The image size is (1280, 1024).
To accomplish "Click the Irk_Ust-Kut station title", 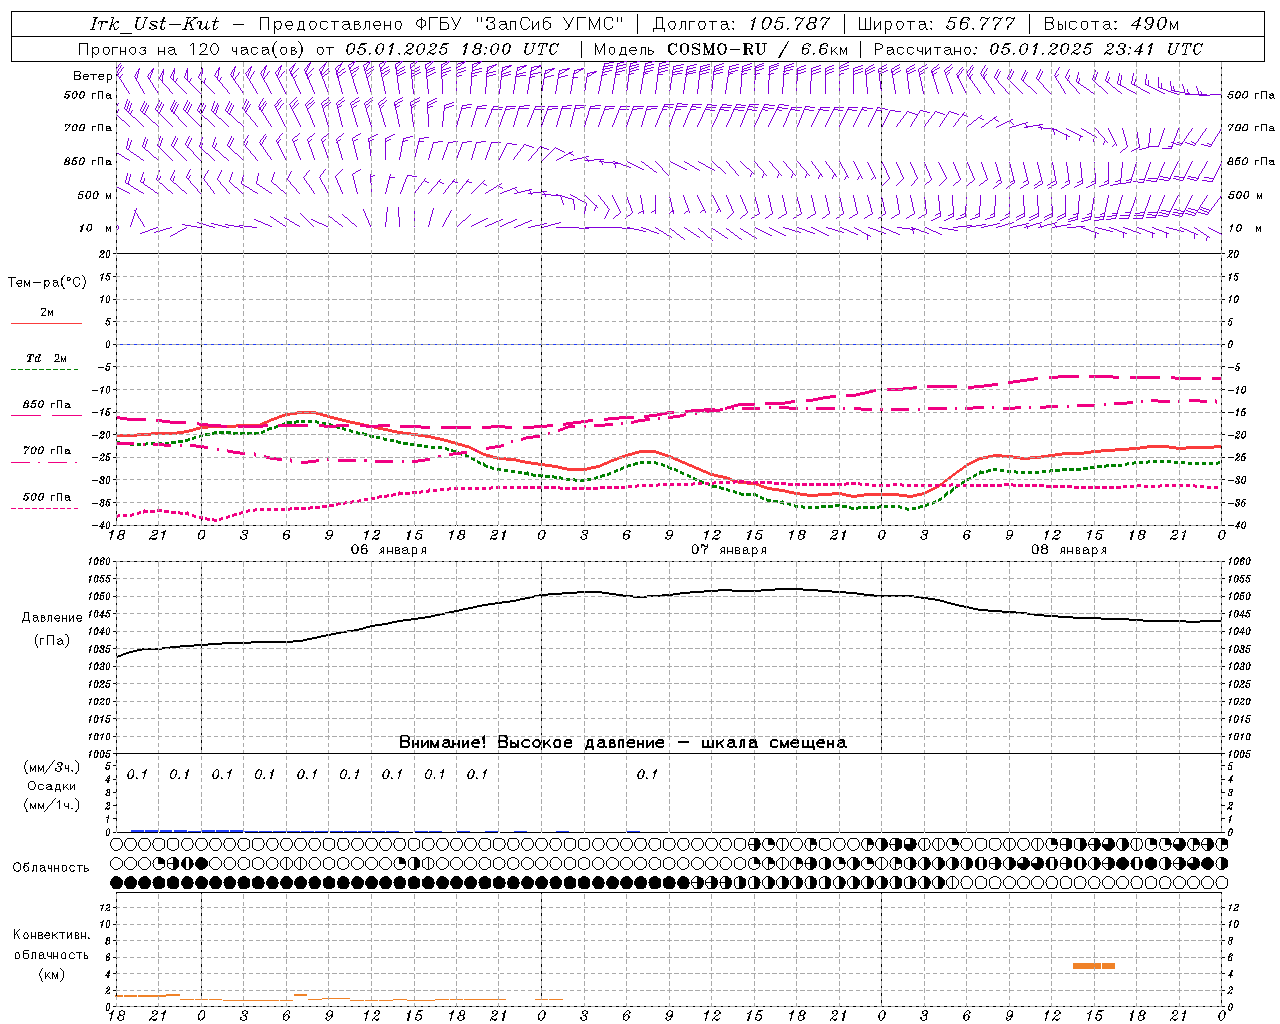I will pyautogui.click(x=154, y=24).
